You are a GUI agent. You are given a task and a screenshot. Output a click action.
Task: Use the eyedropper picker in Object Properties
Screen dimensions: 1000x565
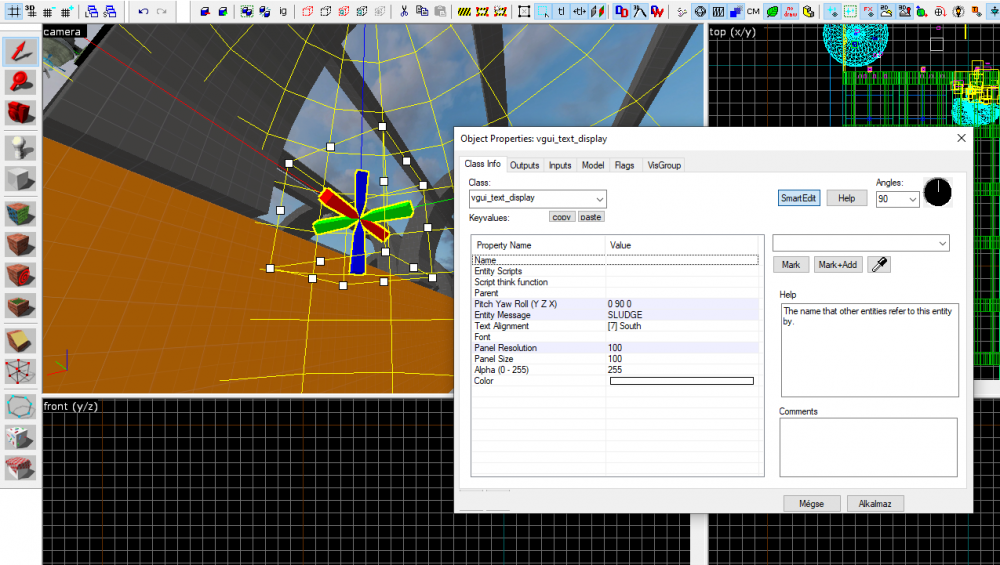tap(878, 265)
